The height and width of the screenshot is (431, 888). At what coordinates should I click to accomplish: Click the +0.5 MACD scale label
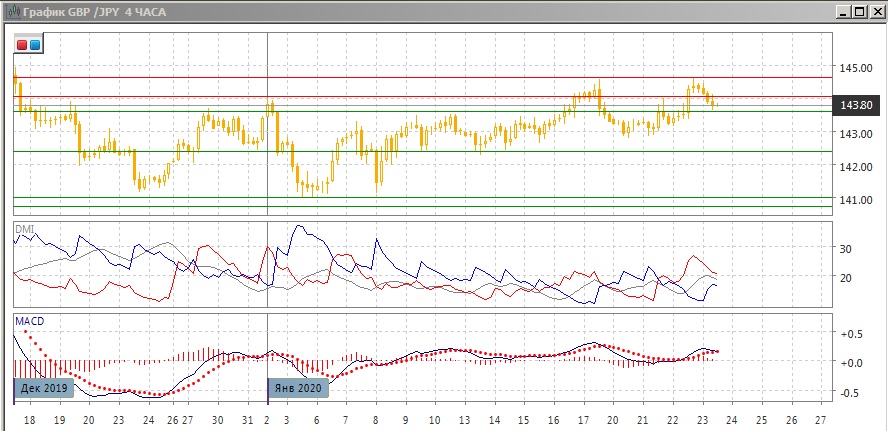click(852, 334)
